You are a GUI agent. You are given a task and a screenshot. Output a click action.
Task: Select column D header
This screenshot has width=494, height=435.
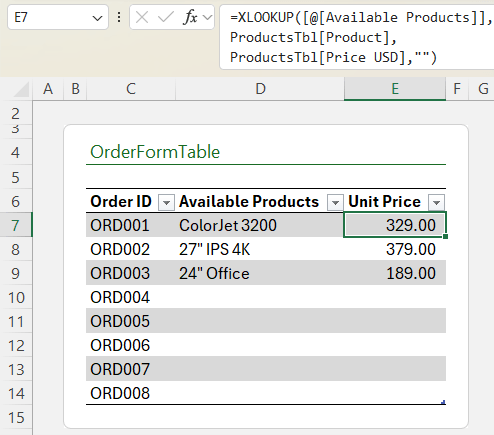pyautogui.click(x=260, y=89)
